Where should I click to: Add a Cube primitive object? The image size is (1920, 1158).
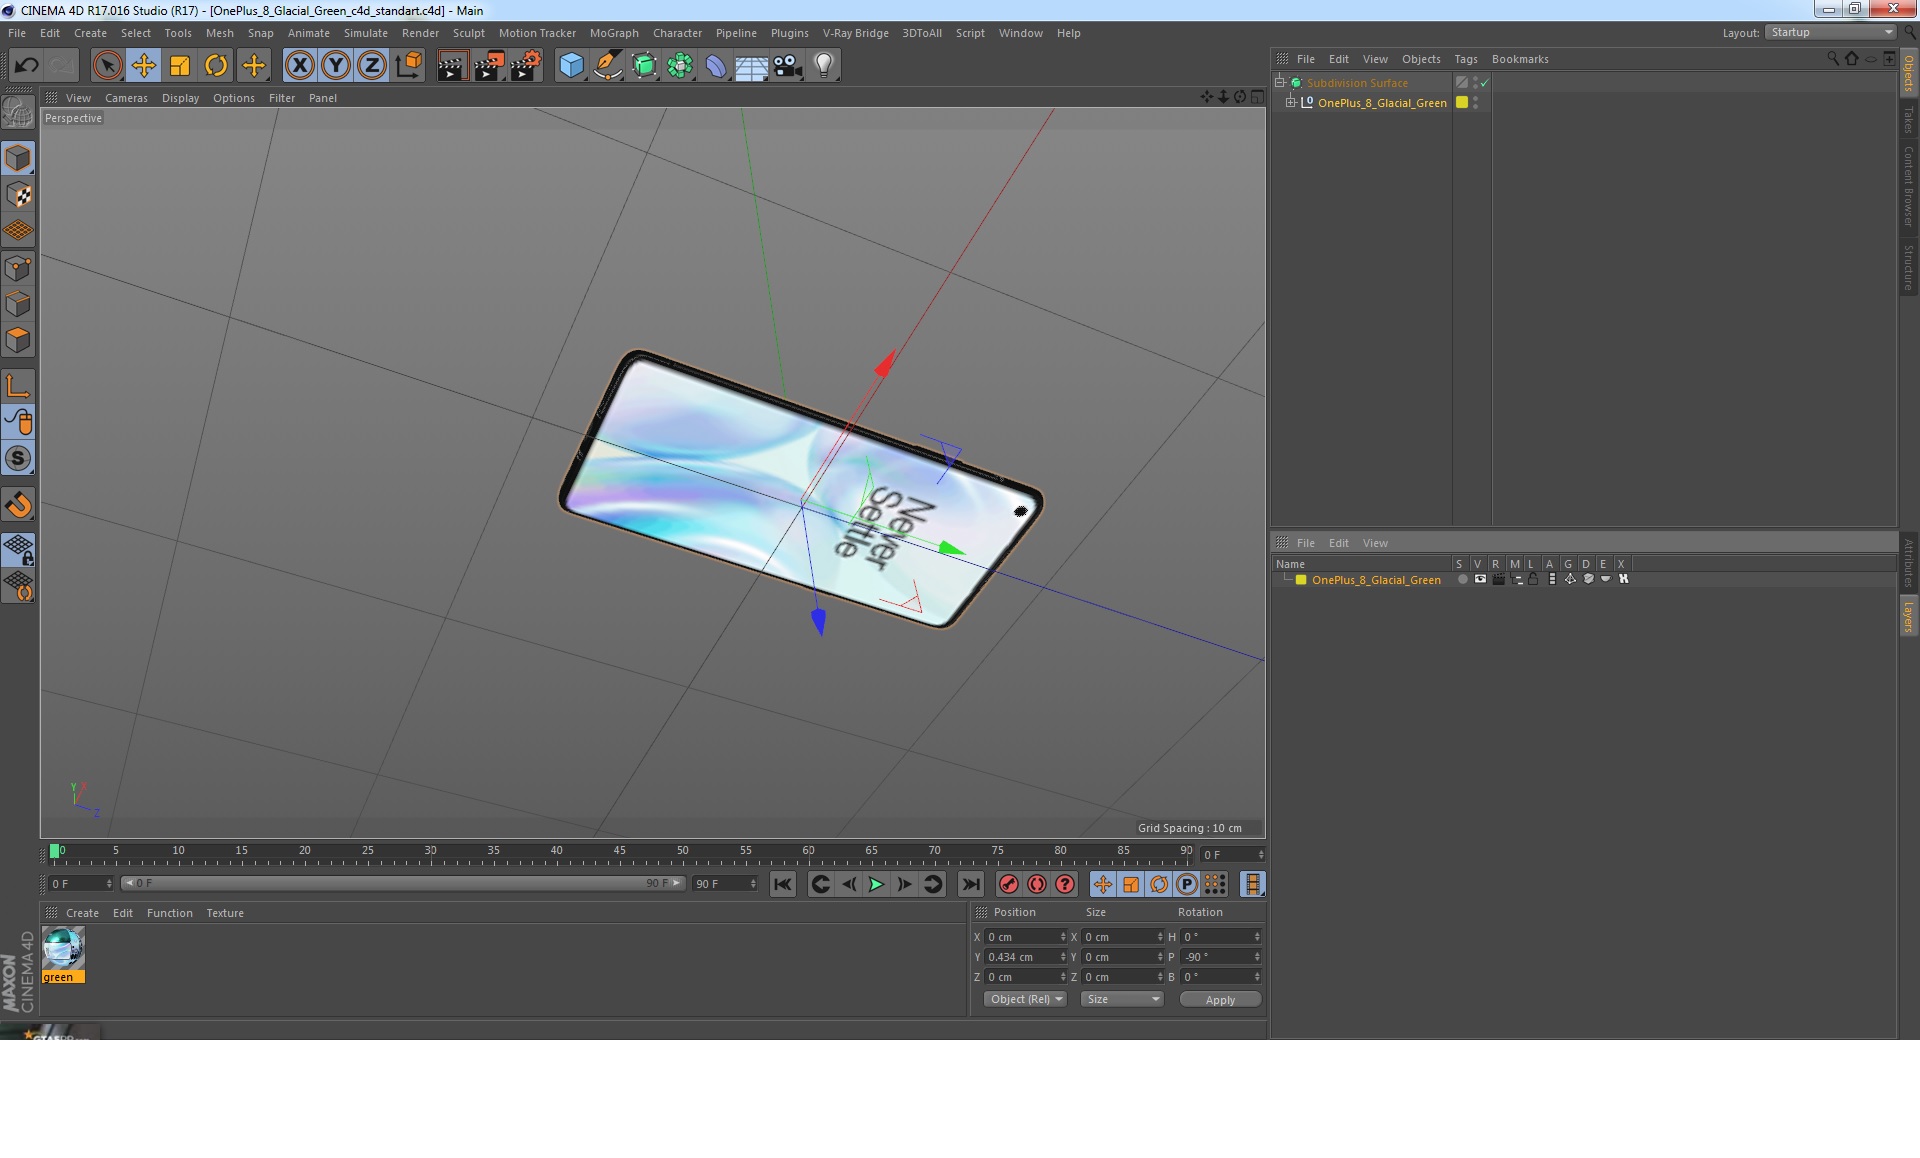pos(571,66)
